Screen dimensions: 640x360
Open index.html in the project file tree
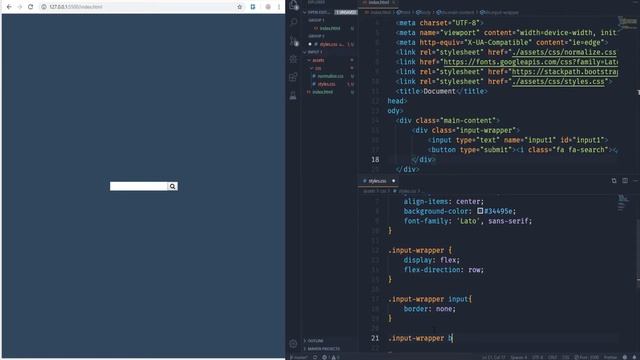322,92
